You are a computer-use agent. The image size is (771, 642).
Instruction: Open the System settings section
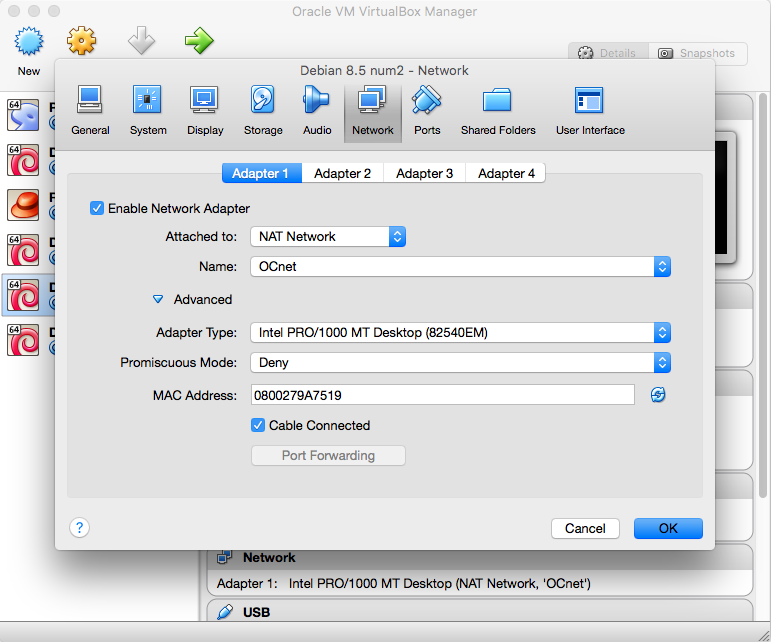pyautogui.click(x=148, y=111)
